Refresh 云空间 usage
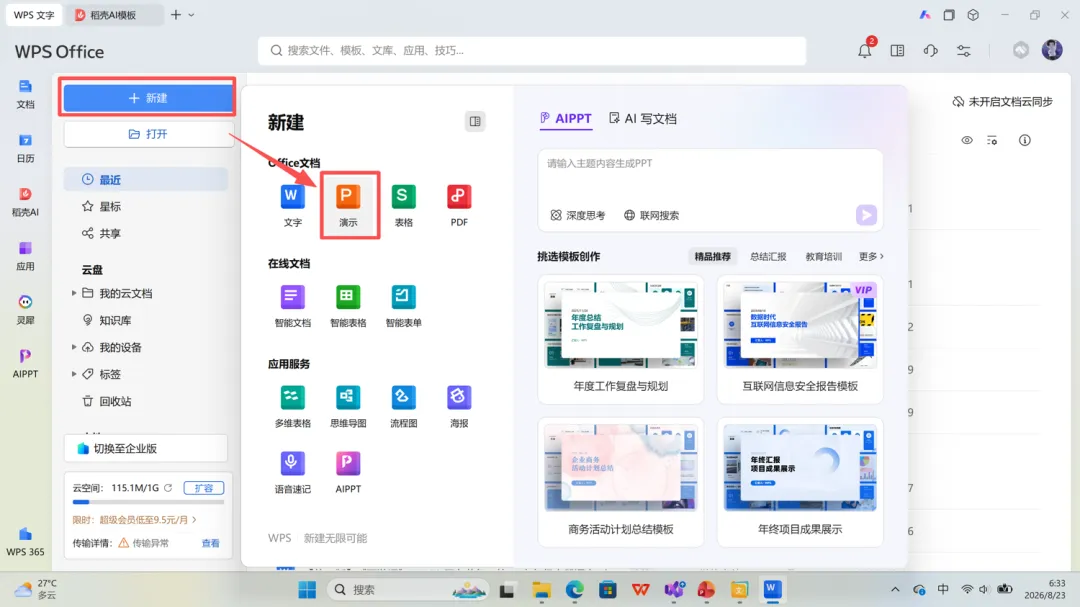The width and height of the screenshot is (1080, 607). coord(168,487)
